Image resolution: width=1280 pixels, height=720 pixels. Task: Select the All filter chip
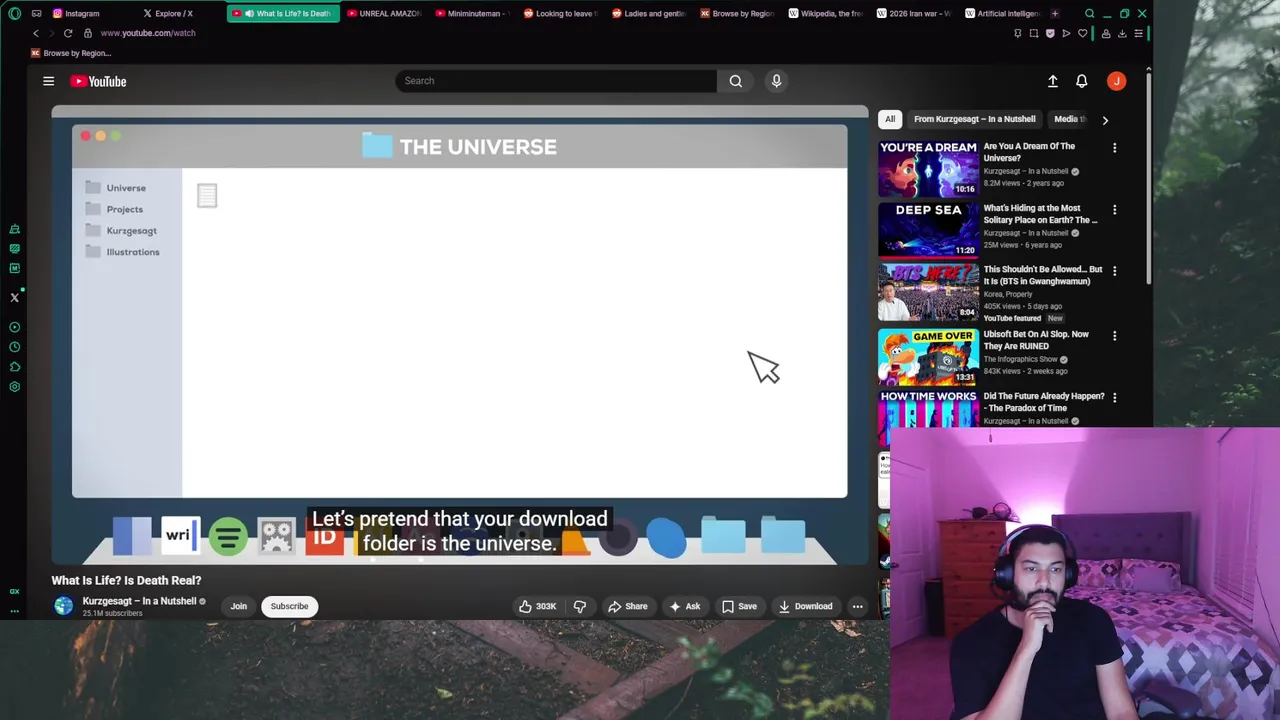point(890,119)
